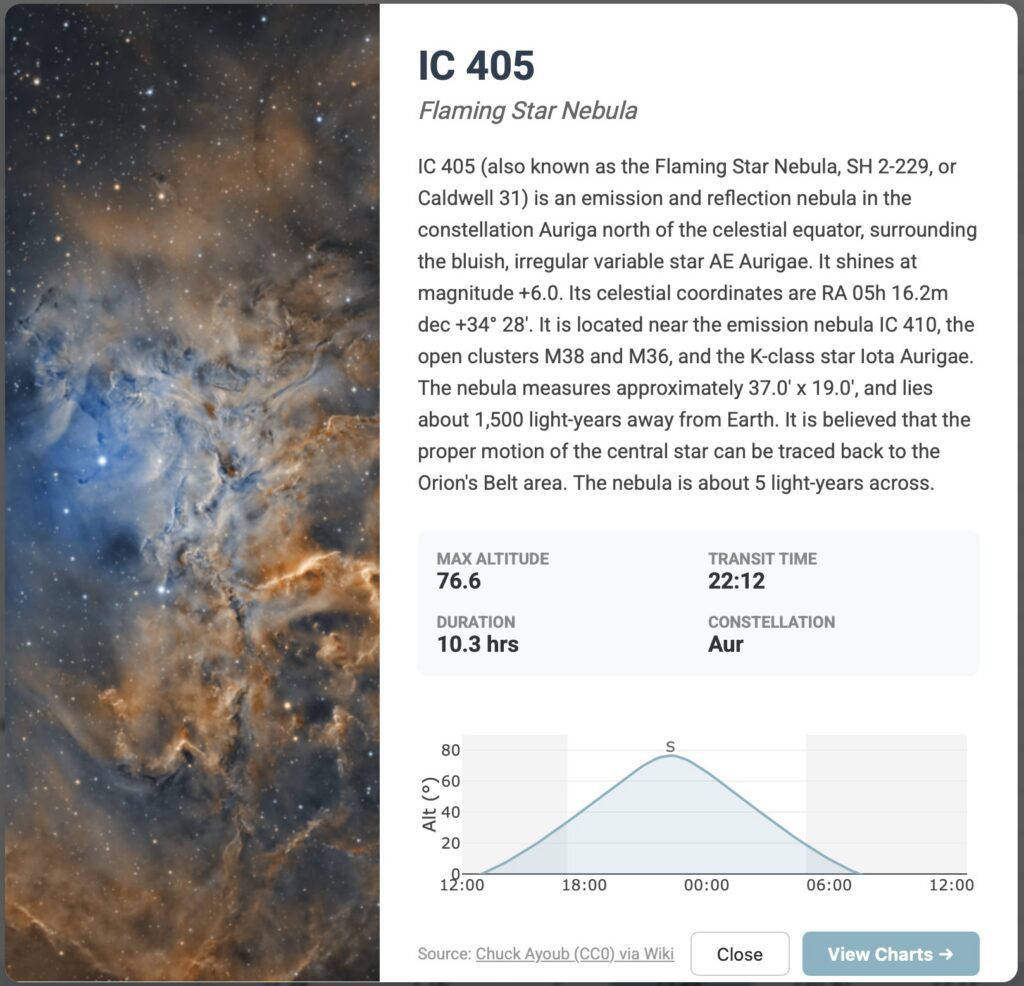Click the Flaming Star Nebula subtitle
1024x986 pixels.
click(x=528, y=111)
